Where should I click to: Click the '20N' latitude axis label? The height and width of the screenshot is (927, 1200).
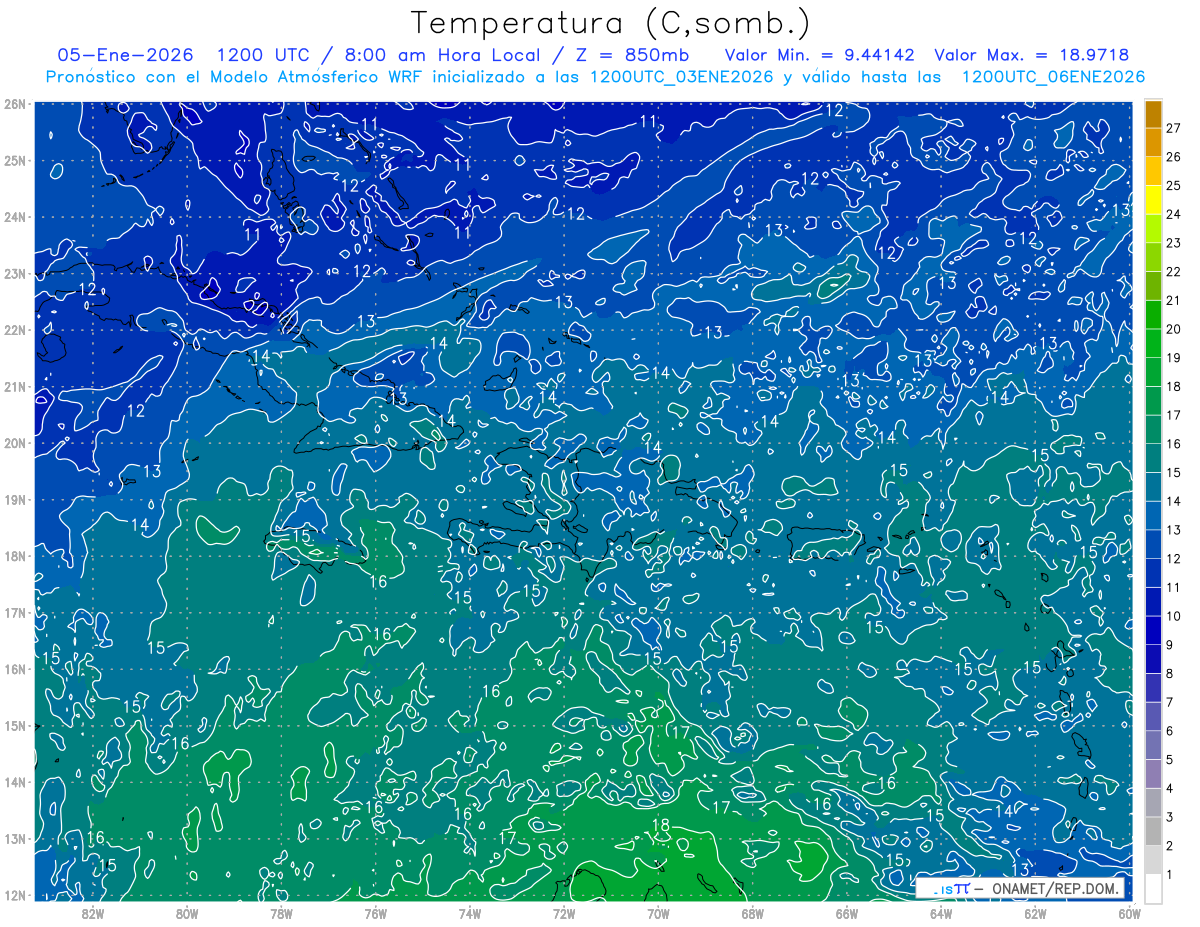point(15,443)
